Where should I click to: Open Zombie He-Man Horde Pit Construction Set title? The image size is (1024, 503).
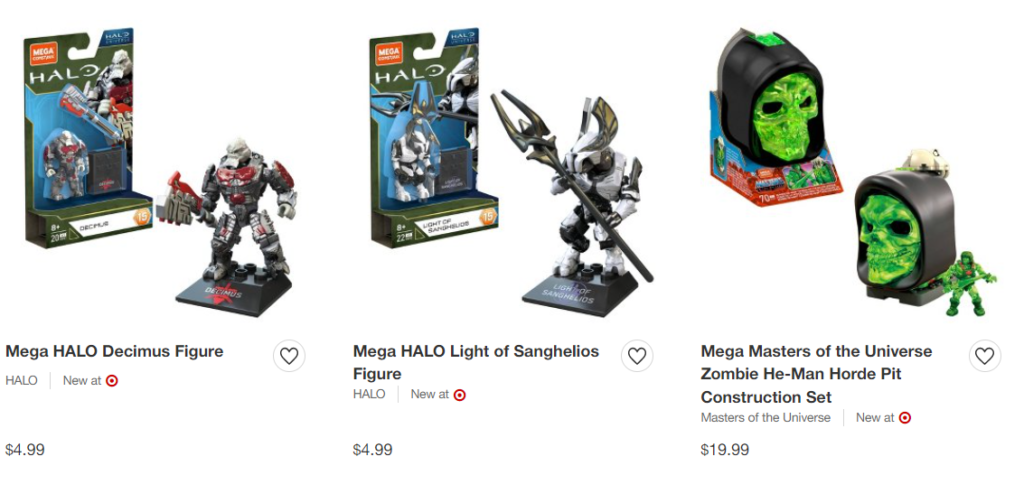[816, 374]
